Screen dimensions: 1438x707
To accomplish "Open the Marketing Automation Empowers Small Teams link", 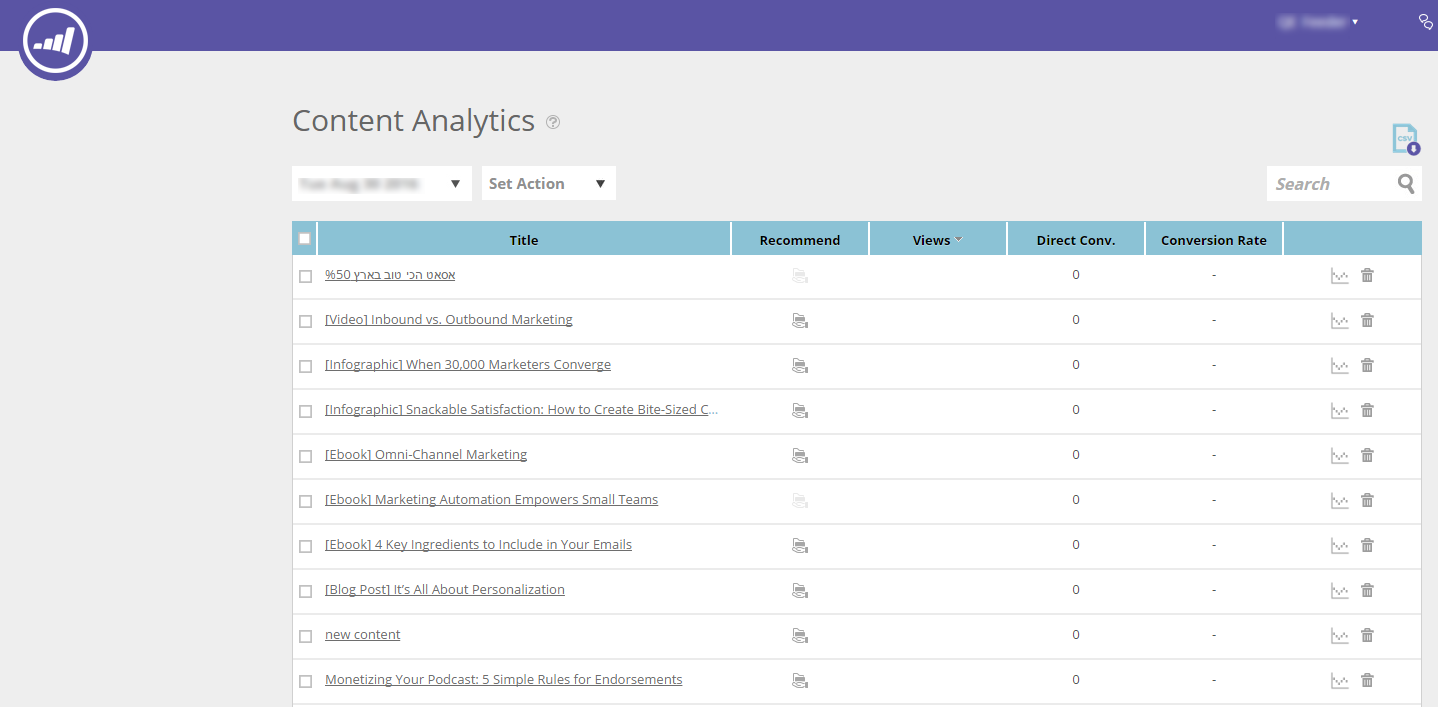I will 492,500.
